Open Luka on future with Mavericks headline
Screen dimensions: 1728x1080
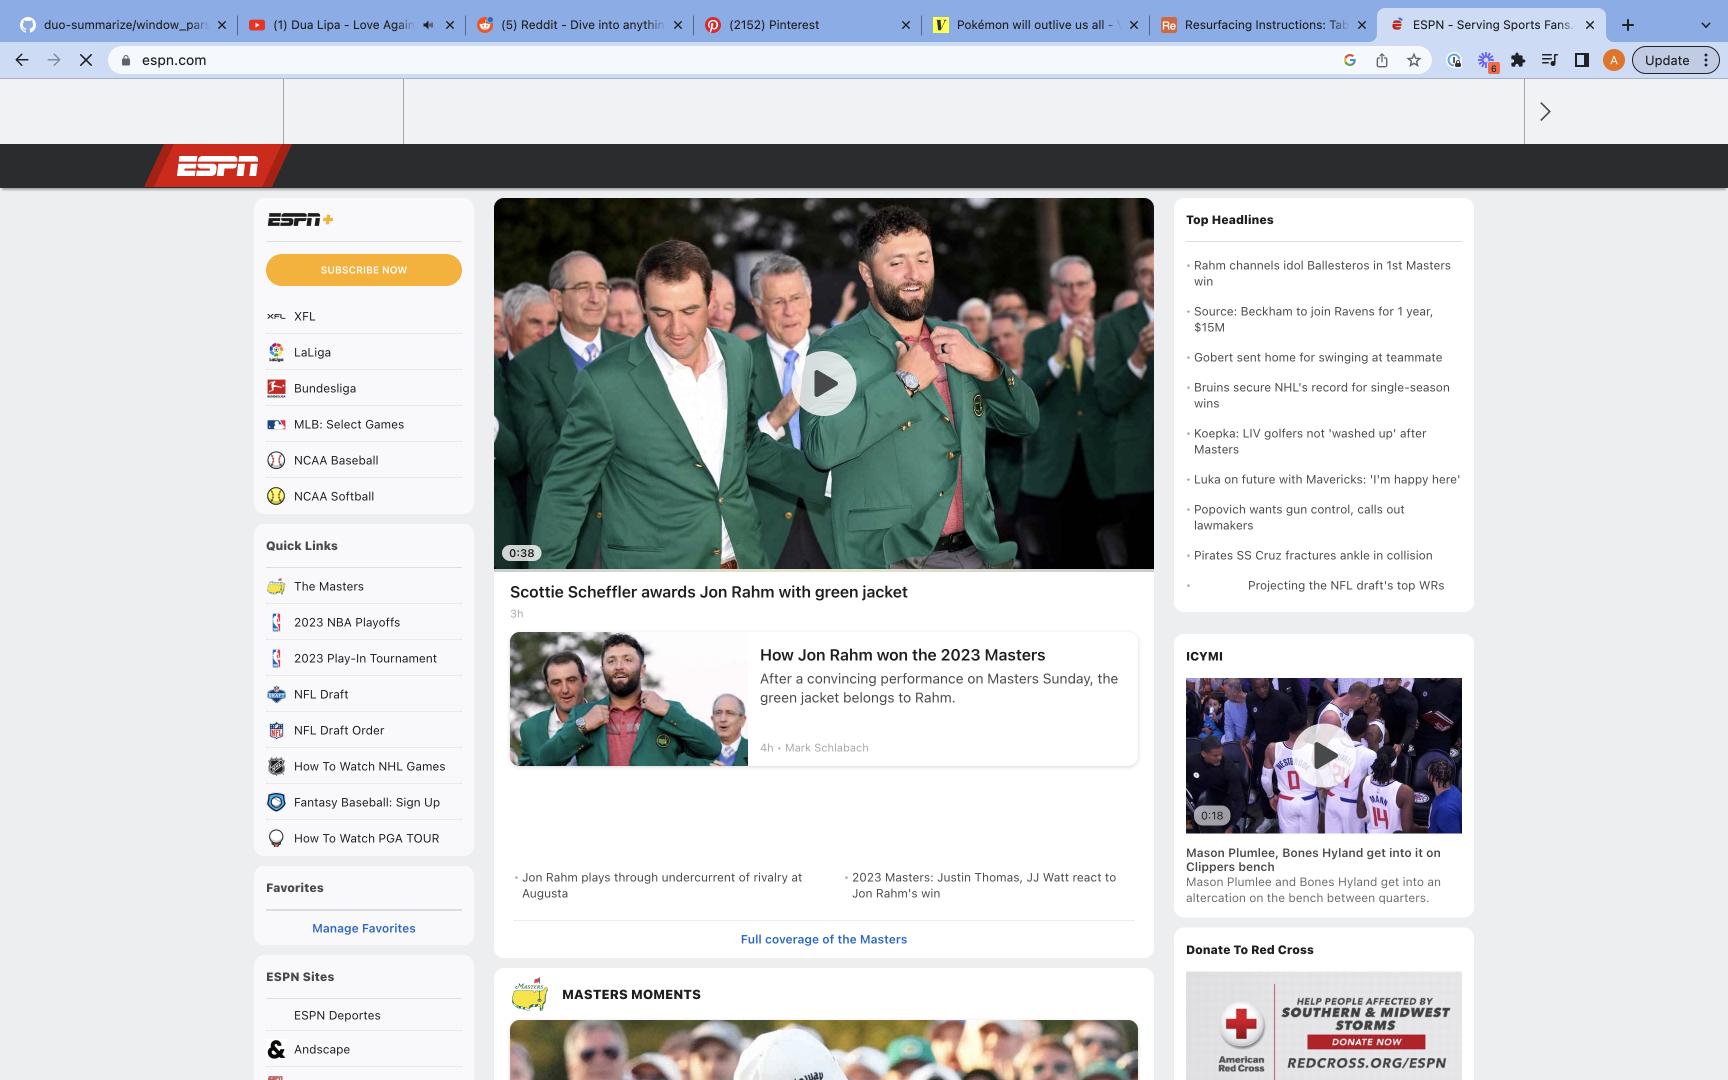pyautogui.click(x=1327, y=479)
